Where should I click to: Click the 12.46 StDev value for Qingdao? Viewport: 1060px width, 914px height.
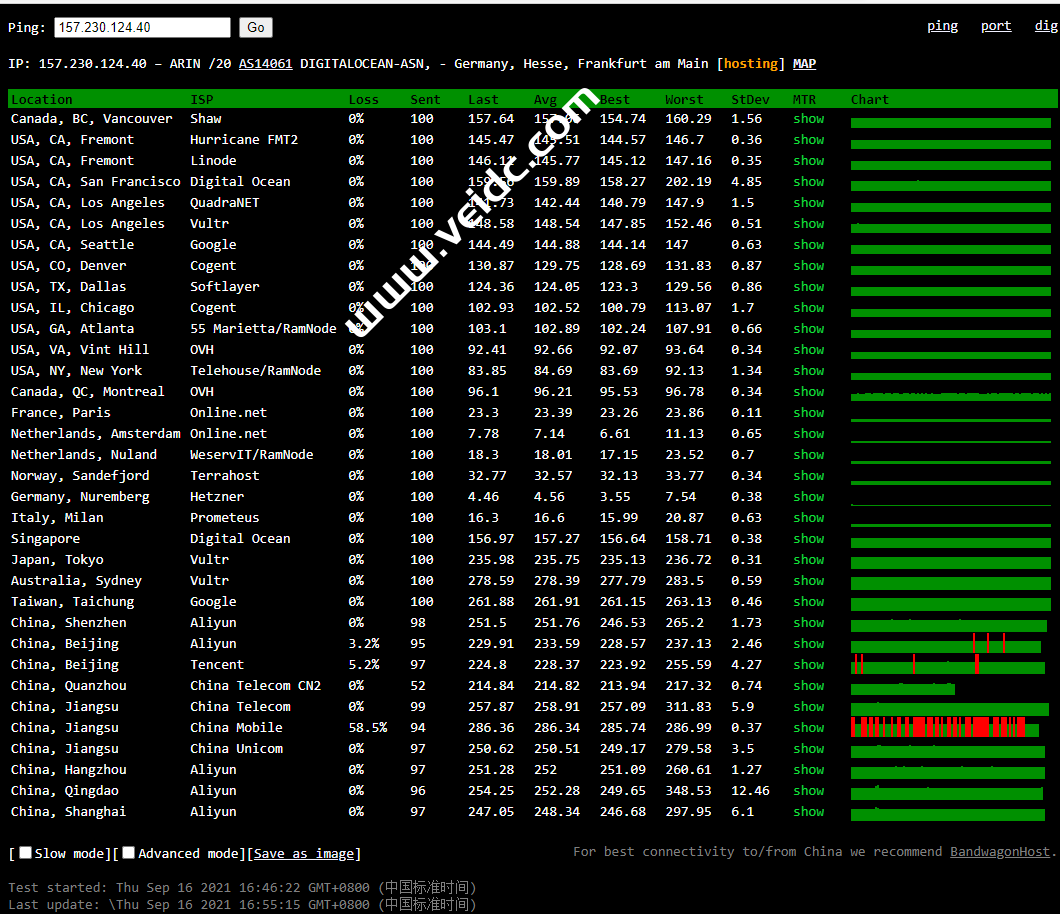click(750, 790)
